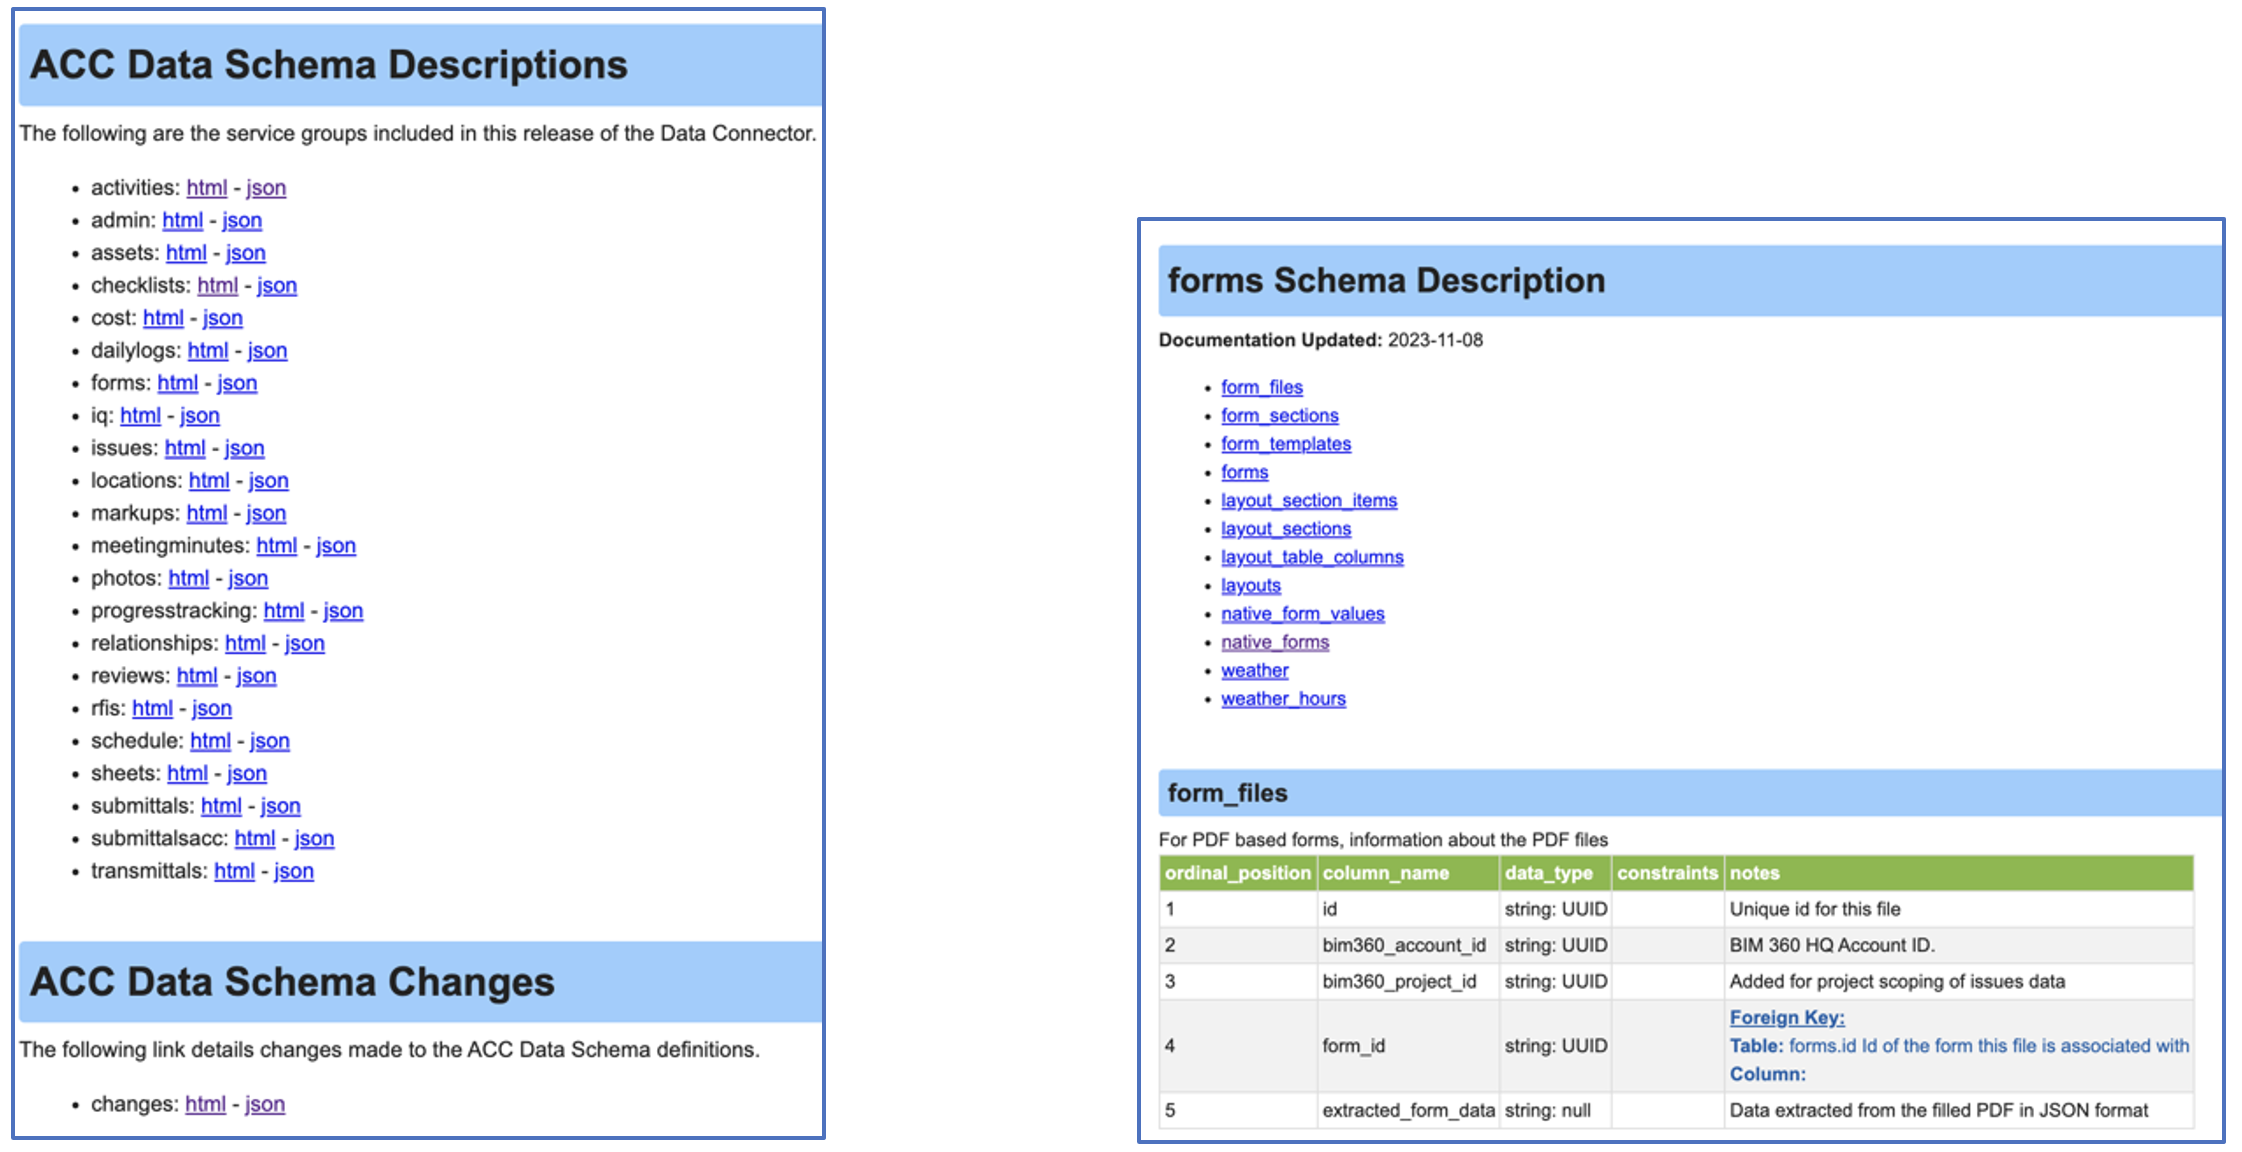Open the activities json link
The width and height of the screenshot is (2242, 1152).
[x=265, y=187]
